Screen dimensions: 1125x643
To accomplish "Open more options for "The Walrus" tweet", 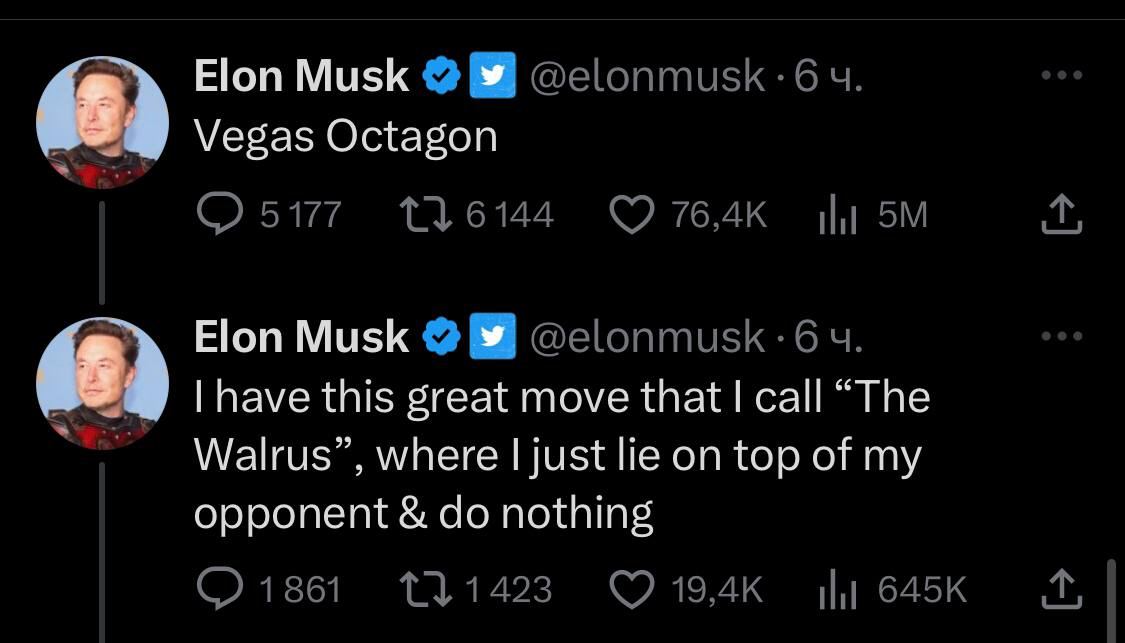I will (x=1062, y=335).
